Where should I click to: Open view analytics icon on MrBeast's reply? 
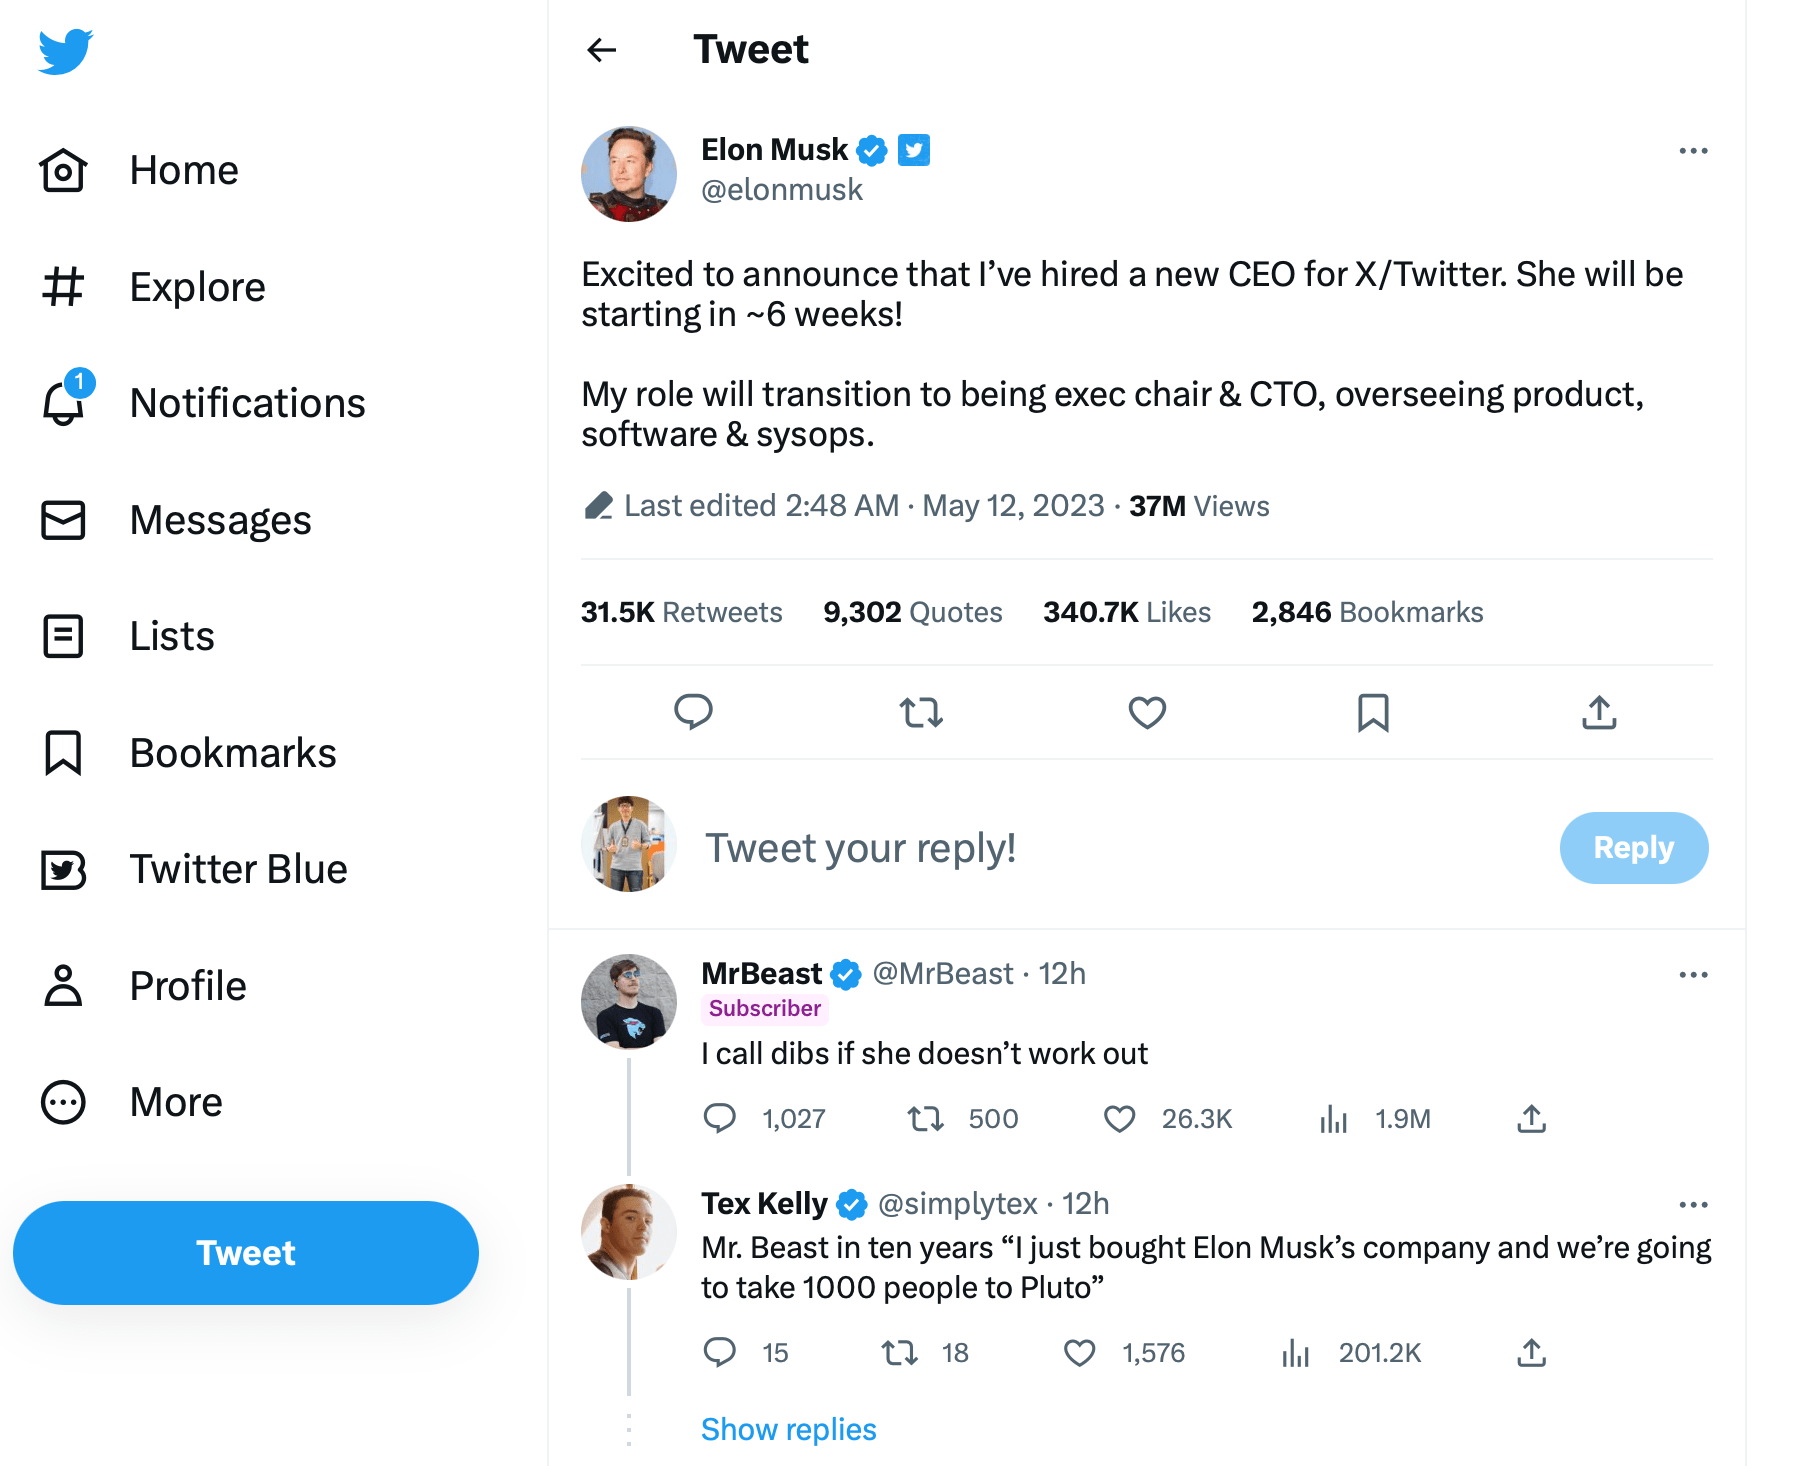[x=1333, y=1119]
